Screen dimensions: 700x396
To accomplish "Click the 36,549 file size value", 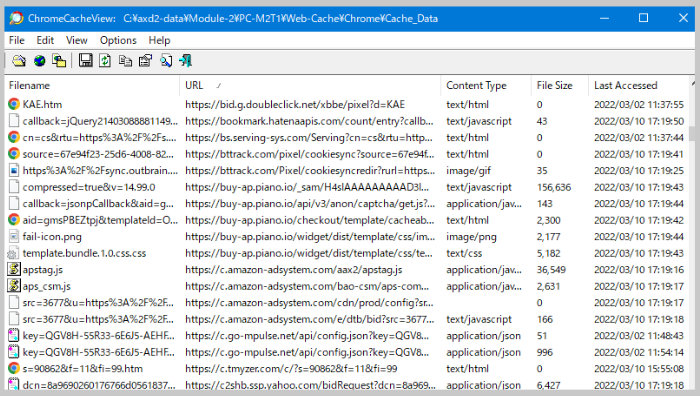I will (551, 269).
